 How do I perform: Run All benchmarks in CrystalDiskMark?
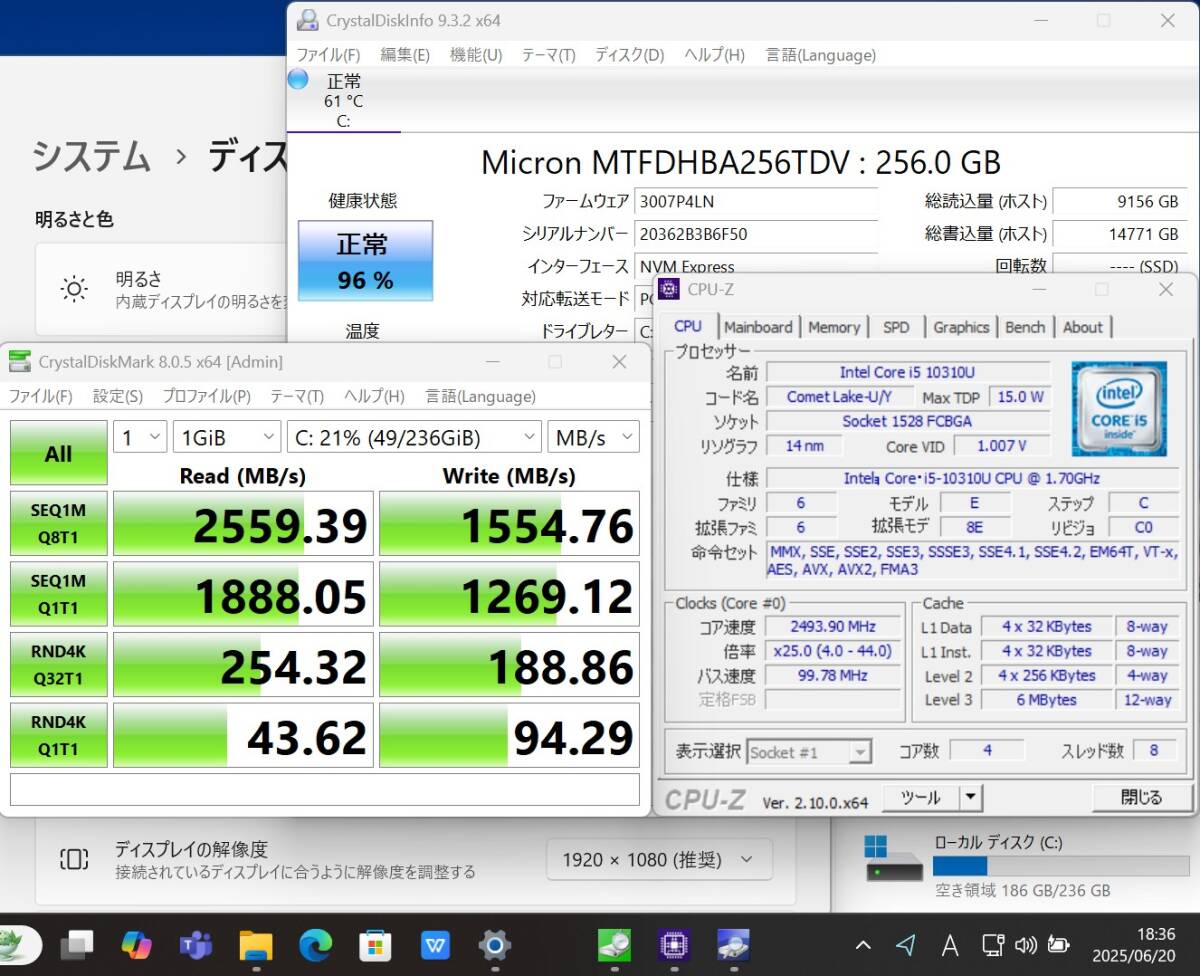coord(58,453)
